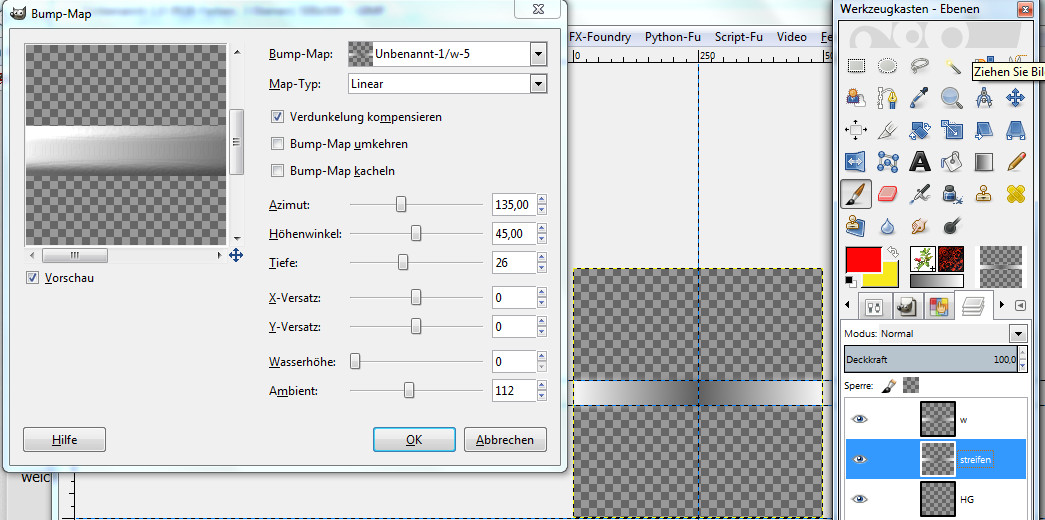Image resolution: width=1045 pixels, height=520 pixels.
Task: Show previous dock tabs with left arrow
Action: click(847, 305)
